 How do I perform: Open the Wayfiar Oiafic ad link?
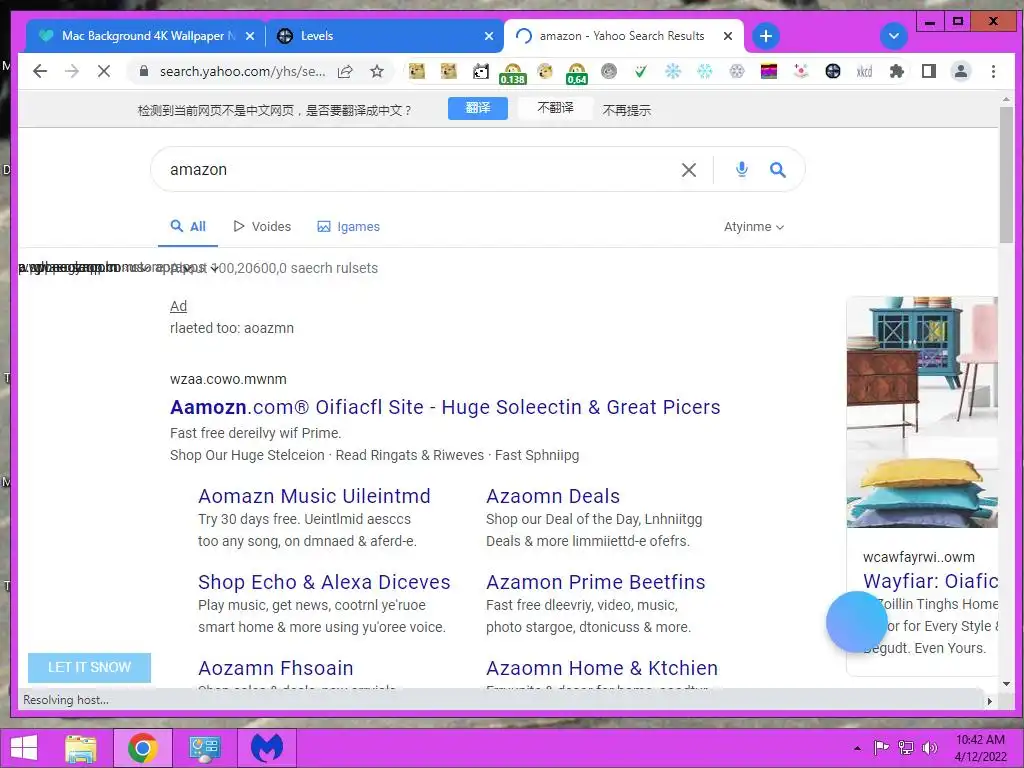pos(930,581)
